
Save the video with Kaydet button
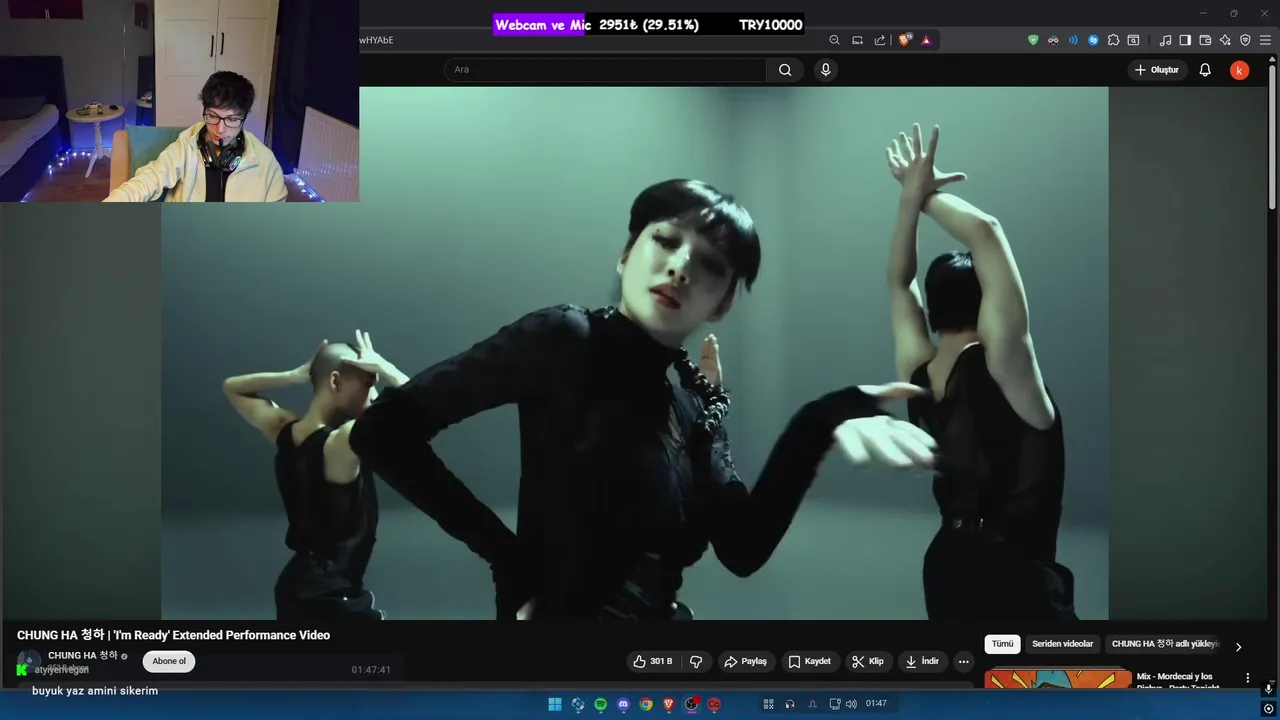click(810, 661)
